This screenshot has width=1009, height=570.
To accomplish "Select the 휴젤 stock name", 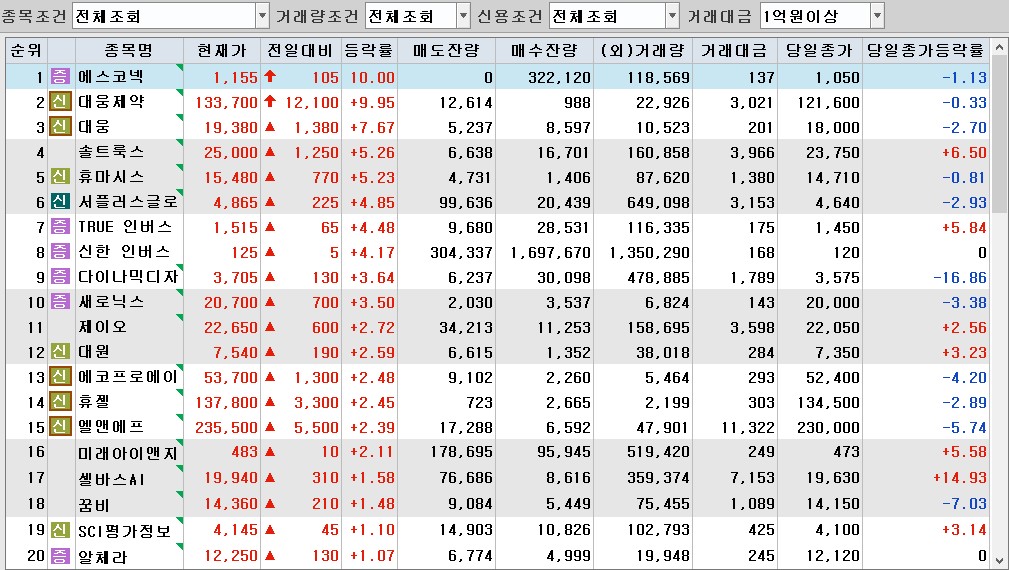I will point(94,402).
